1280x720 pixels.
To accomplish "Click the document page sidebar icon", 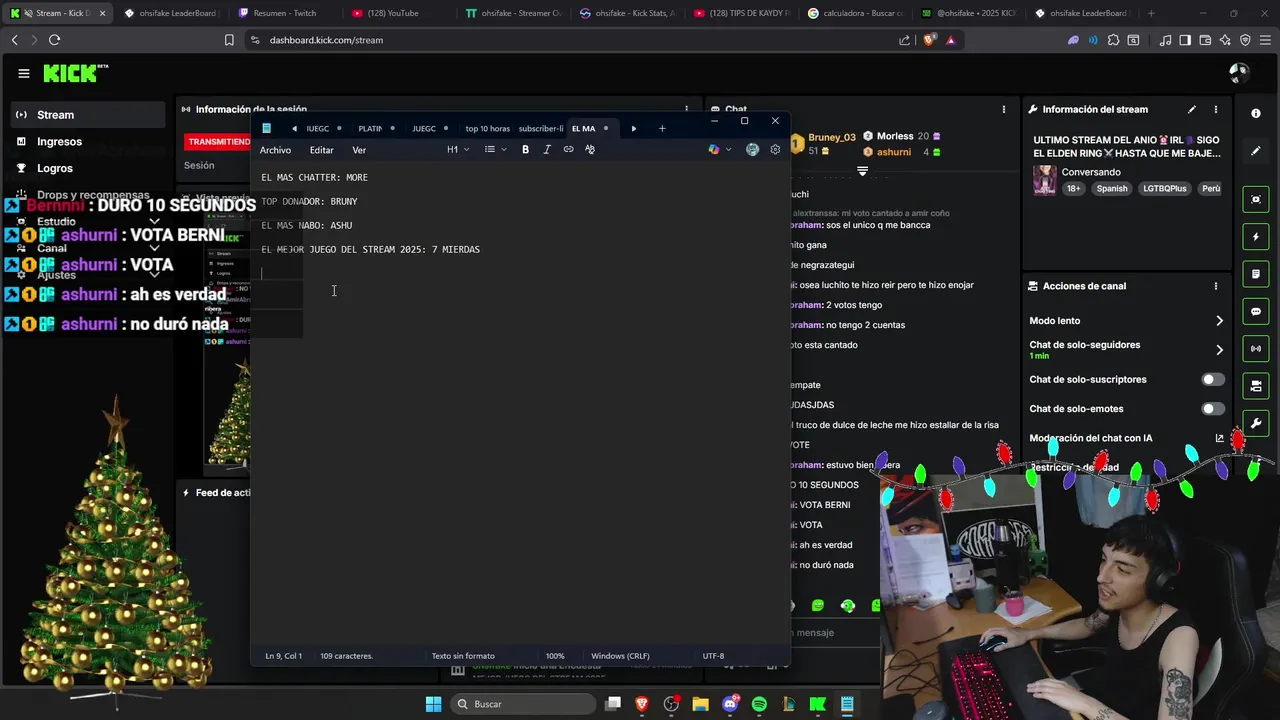I will pyautogui.click(x=1256, y=274).
